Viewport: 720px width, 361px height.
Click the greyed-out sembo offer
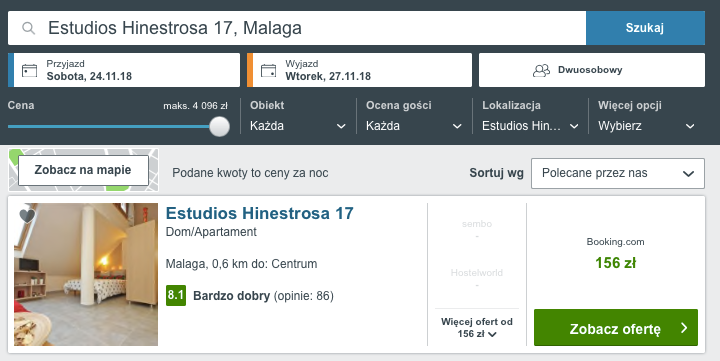click(477, 230)
